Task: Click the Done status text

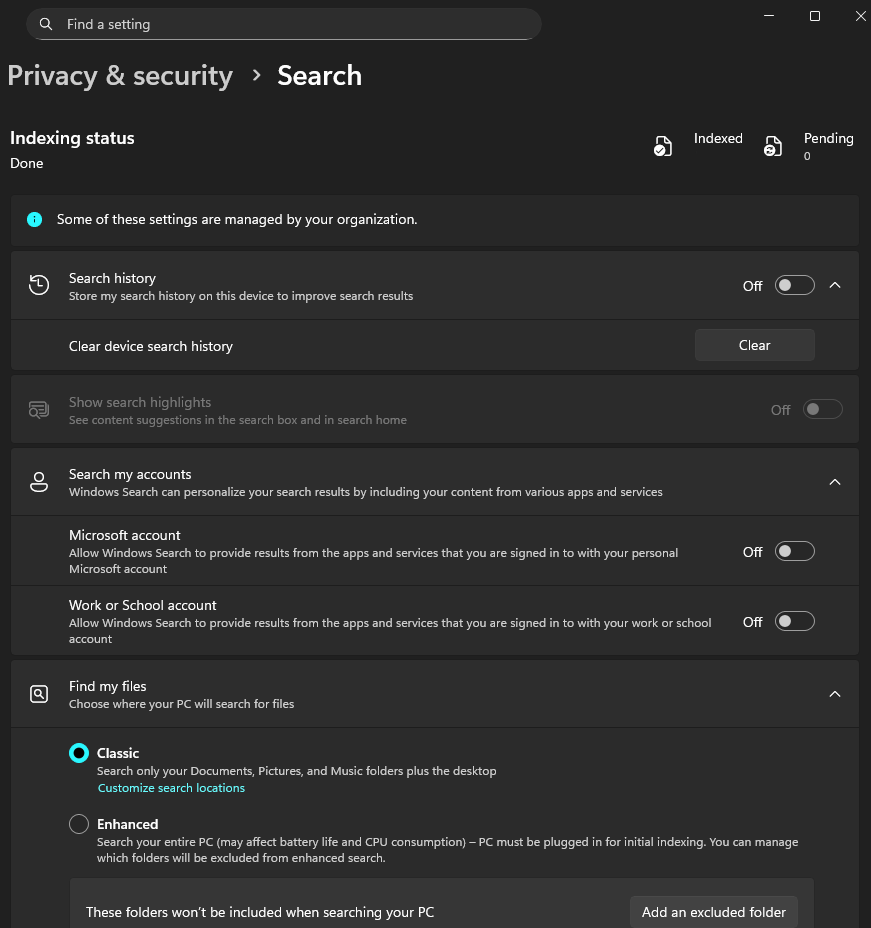Action: tap(27, 163)
